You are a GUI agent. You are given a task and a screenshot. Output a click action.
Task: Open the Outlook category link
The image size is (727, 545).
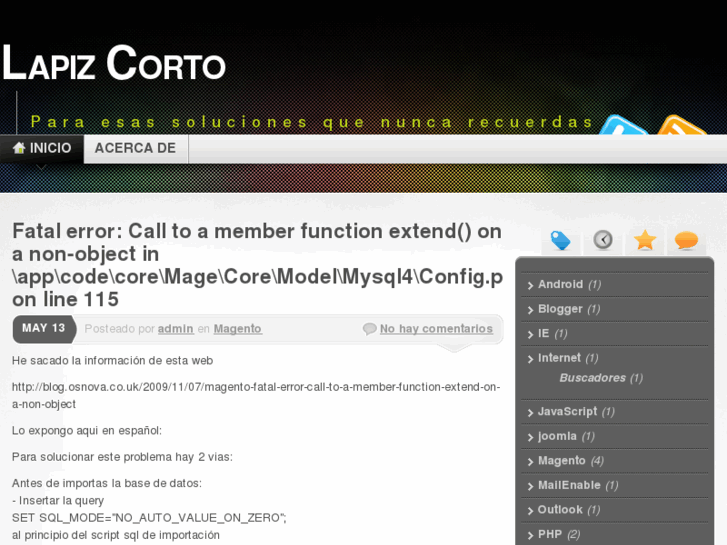[x=560, y=510]
